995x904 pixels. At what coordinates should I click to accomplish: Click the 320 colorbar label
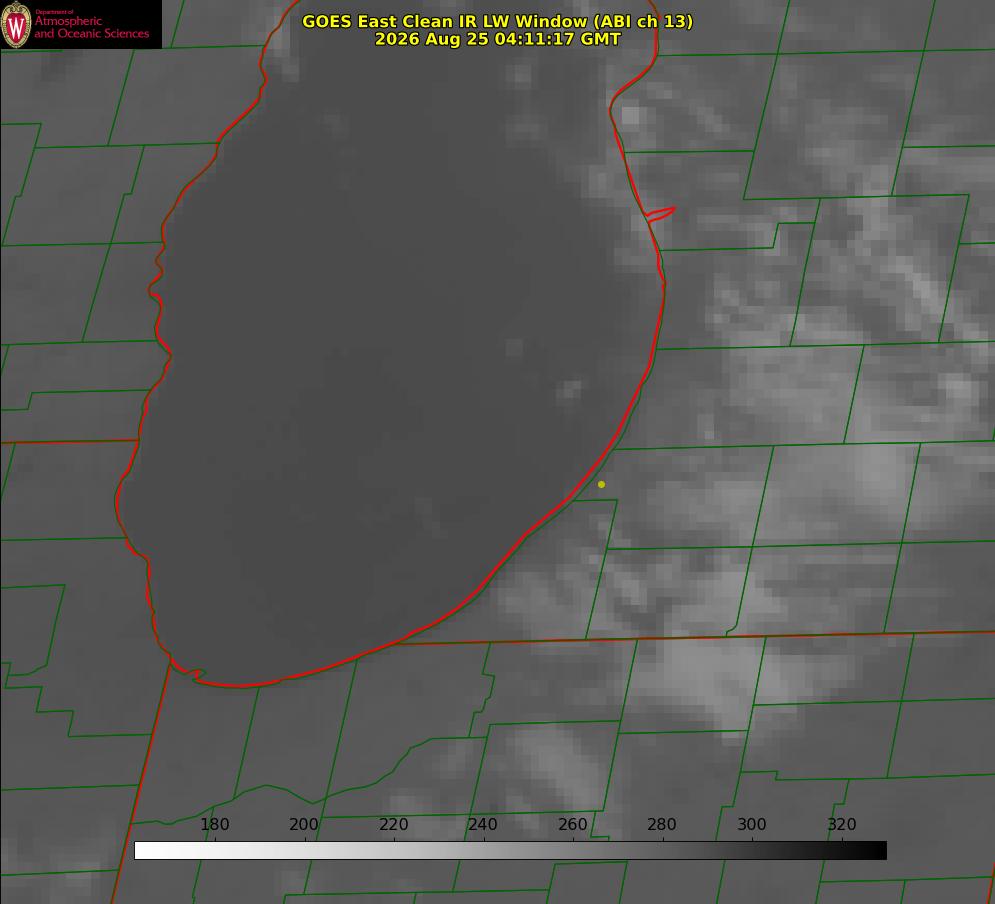(842, 824)
